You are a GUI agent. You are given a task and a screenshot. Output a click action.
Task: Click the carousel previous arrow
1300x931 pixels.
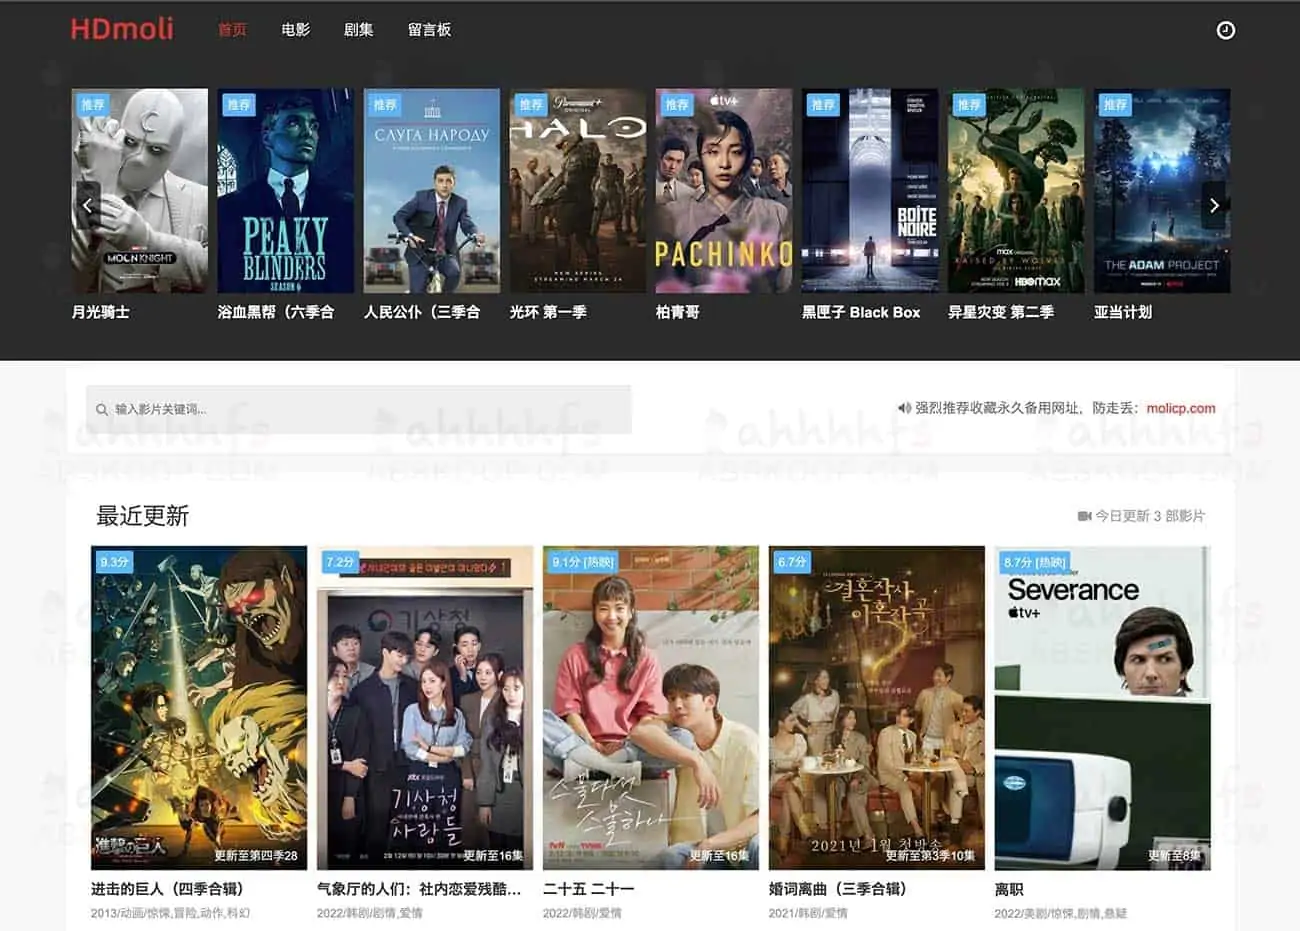(x=88, y=205)
